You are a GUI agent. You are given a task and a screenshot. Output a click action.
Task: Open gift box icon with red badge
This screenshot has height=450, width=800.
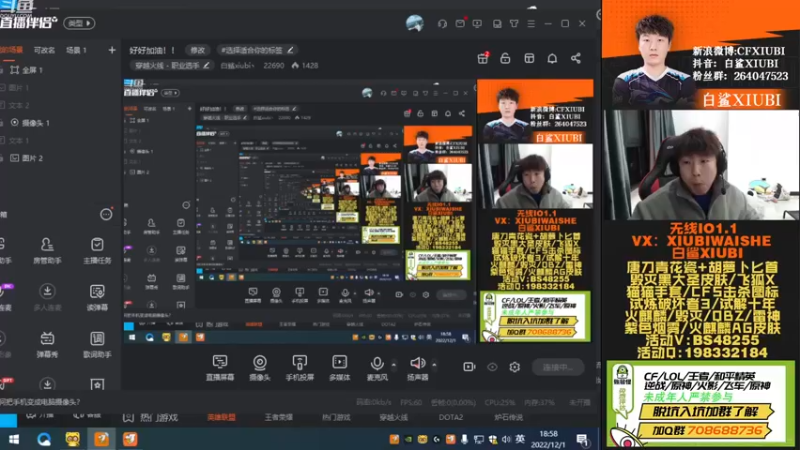point(483,58)
